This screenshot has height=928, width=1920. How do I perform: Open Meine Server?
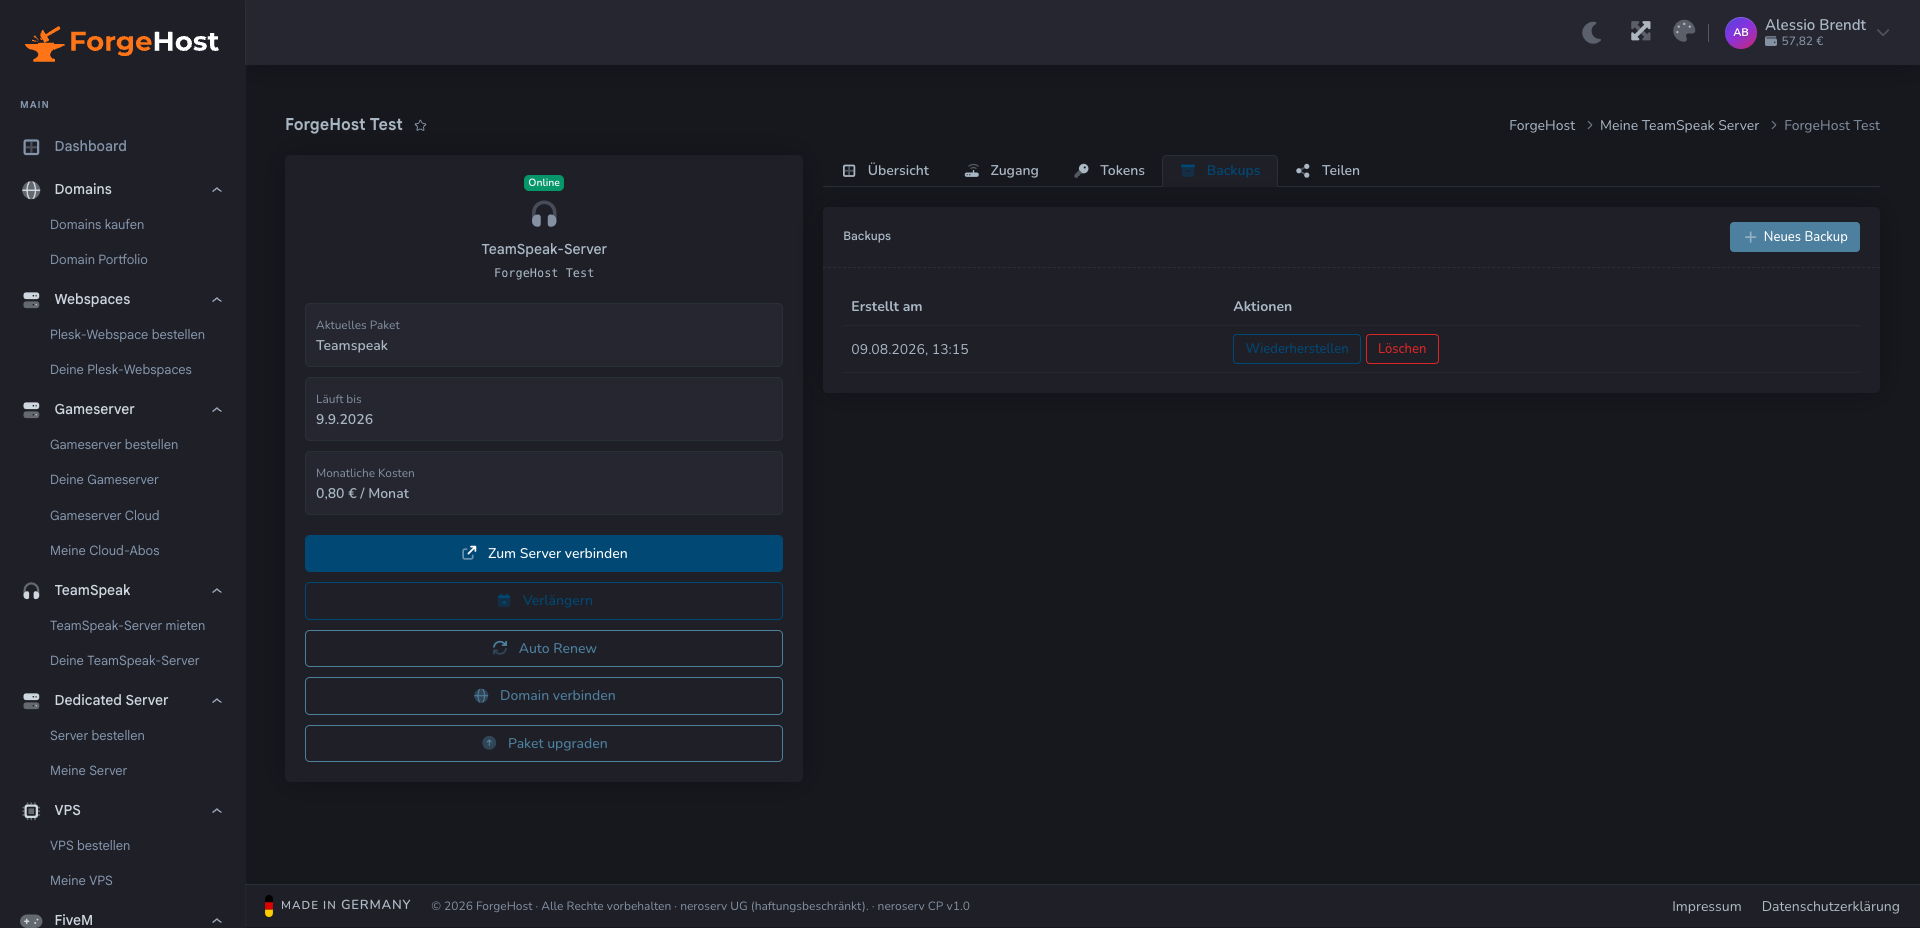click(88, 771)
